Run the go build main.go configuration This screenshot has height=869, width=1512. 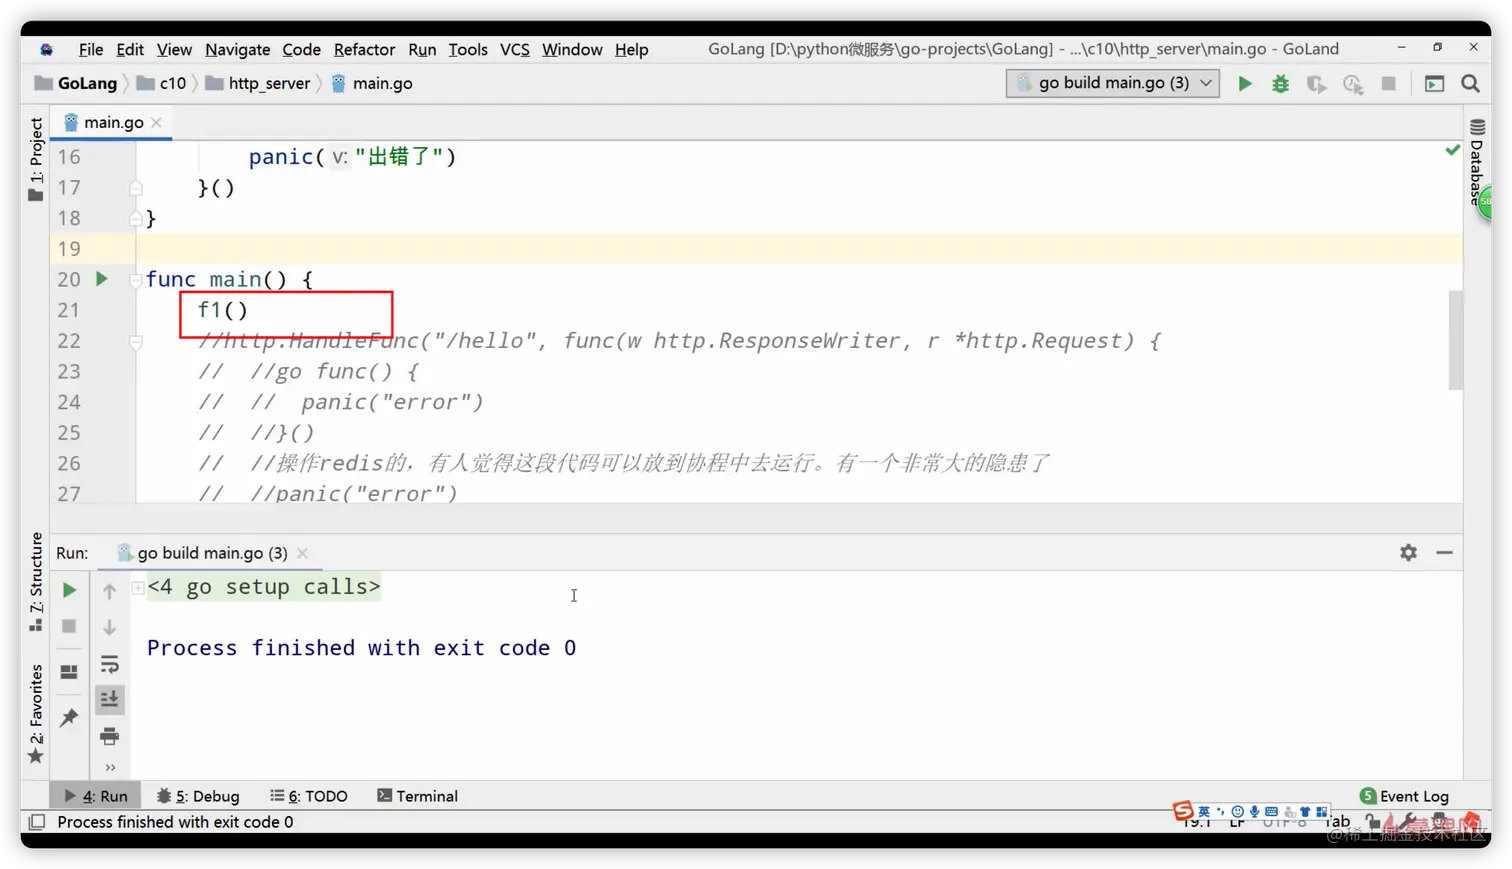pos(1245,84)
